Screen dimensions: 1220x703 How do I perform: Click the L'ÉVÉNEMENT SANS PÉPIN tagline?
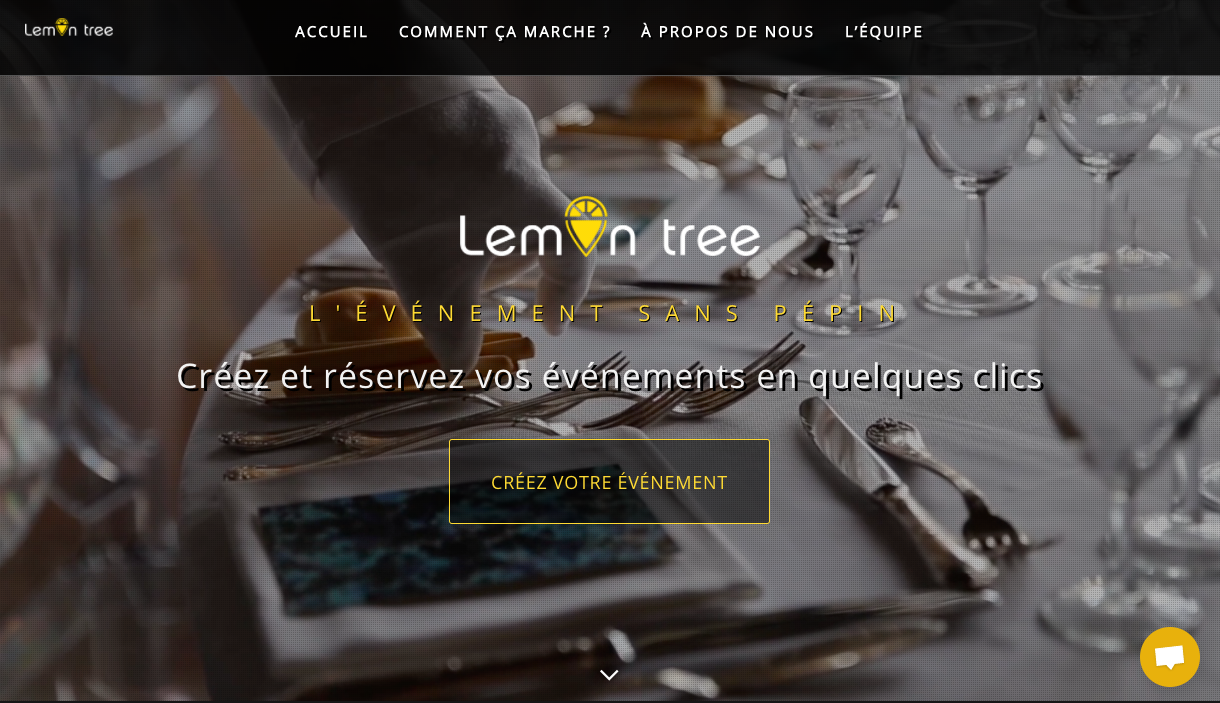[606, 313]
